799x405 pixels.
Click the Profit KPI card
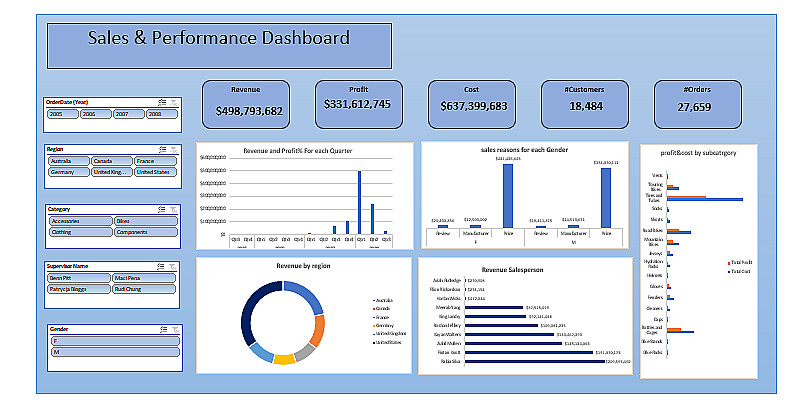(x=359, y=104)
